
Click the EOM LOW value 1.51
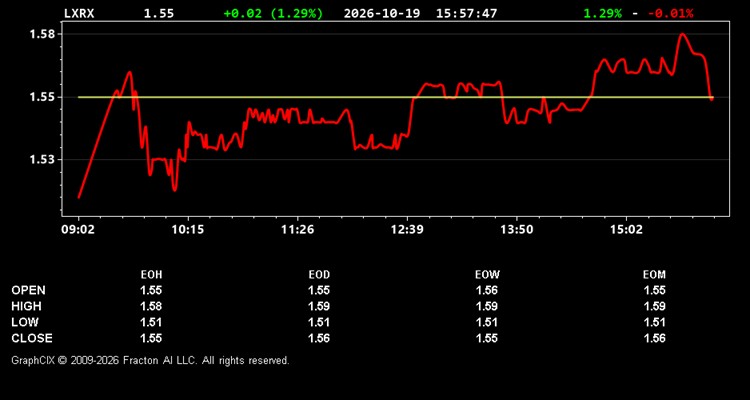(x=654, y=322)
